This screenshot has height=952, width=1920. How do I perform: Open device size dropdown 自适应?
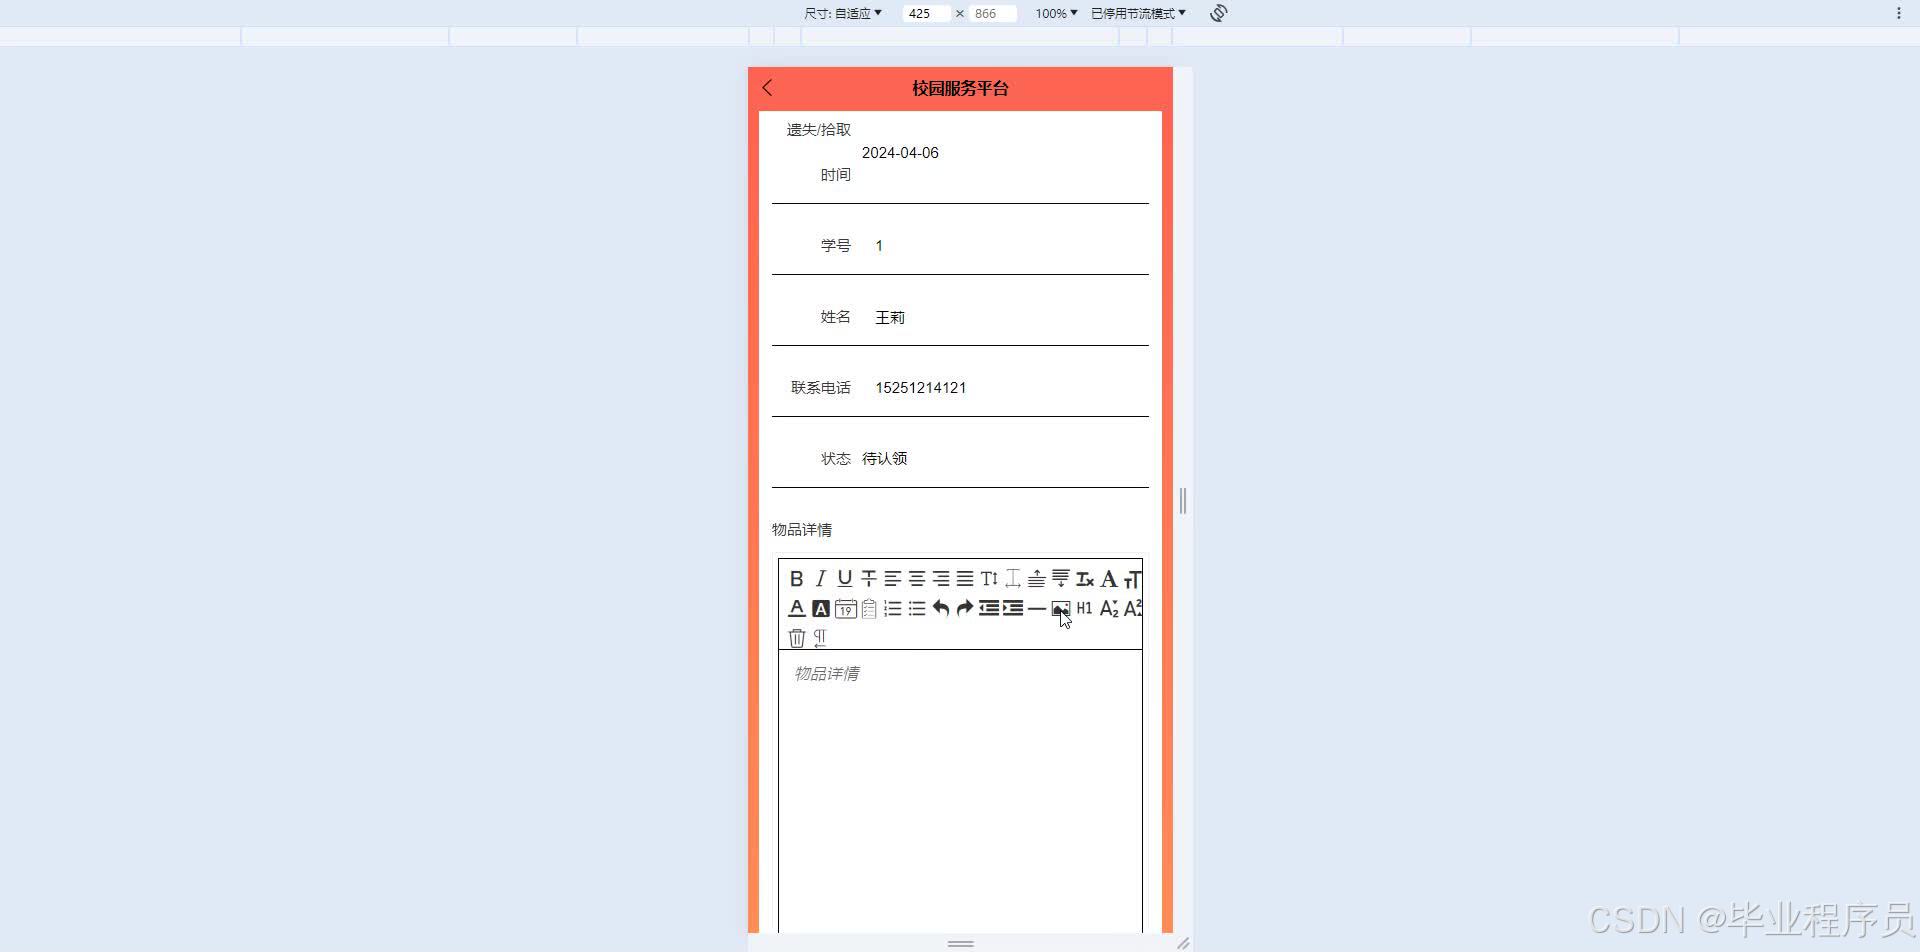[x=843, y=13]
